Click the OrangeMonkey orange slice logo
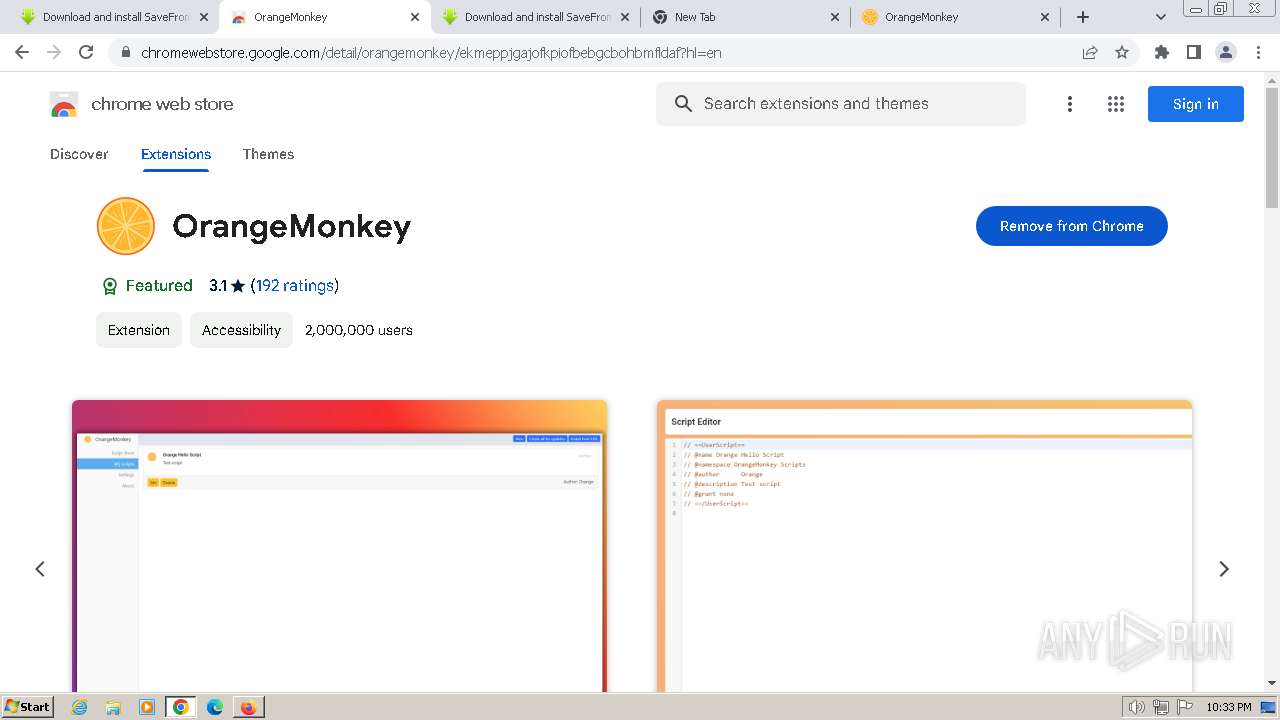 point(126,226)
